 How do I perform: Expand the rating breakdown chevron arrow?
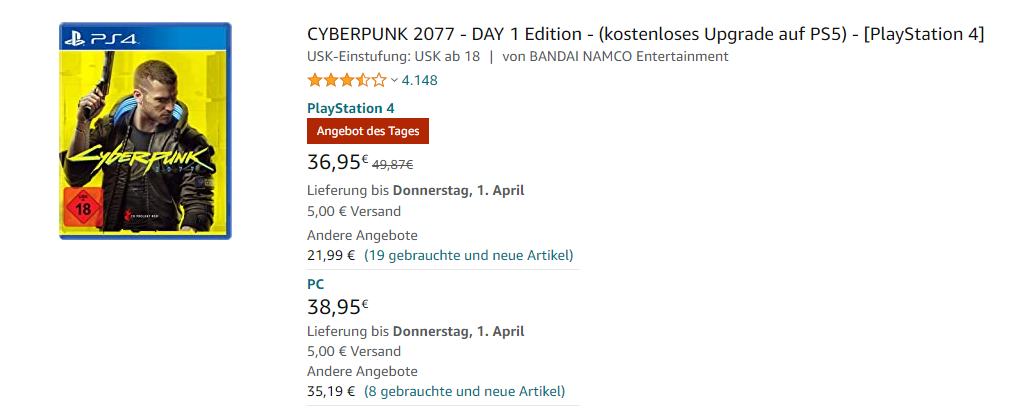(394, 80)
